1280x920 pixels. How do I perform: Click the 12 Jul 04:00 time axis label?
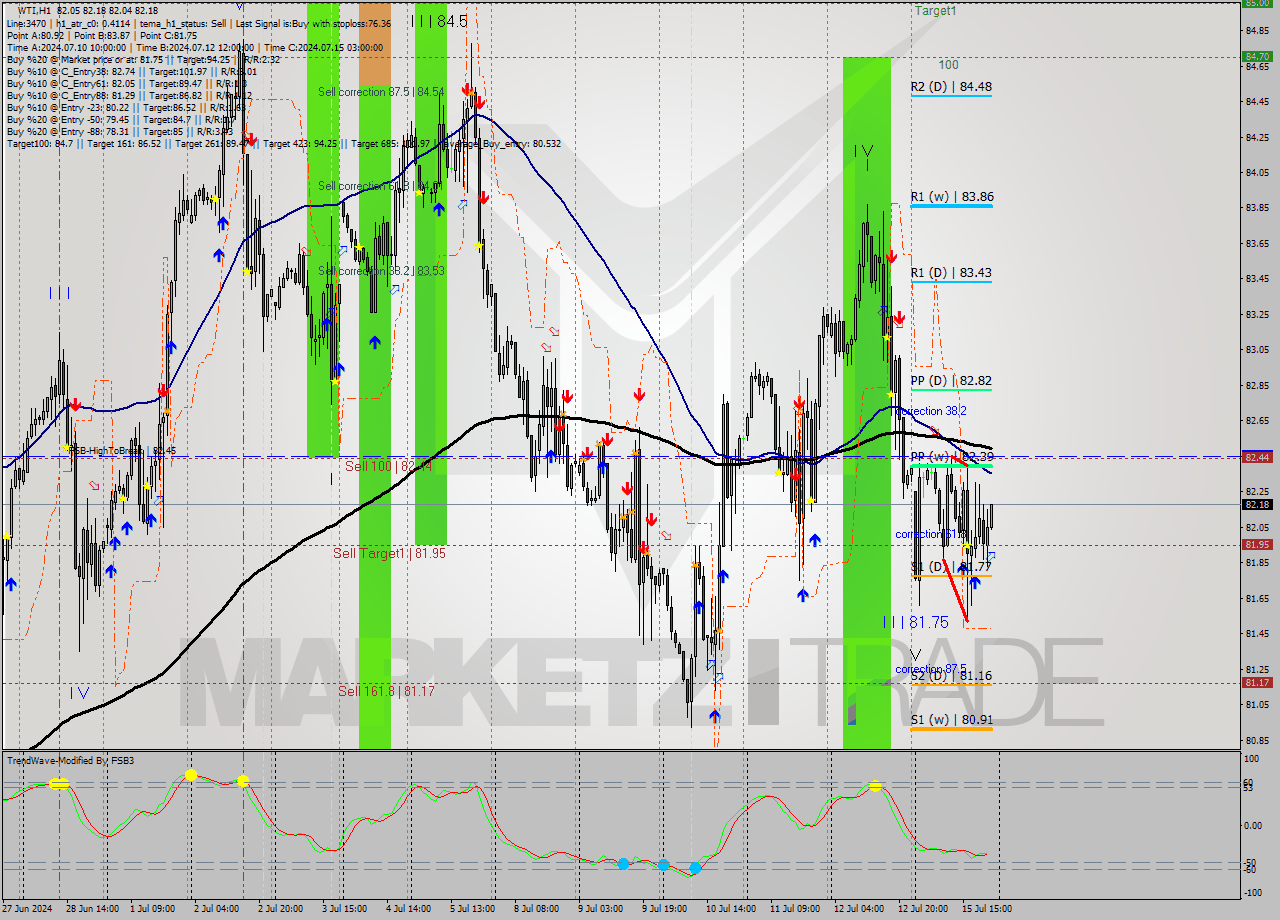858,909
